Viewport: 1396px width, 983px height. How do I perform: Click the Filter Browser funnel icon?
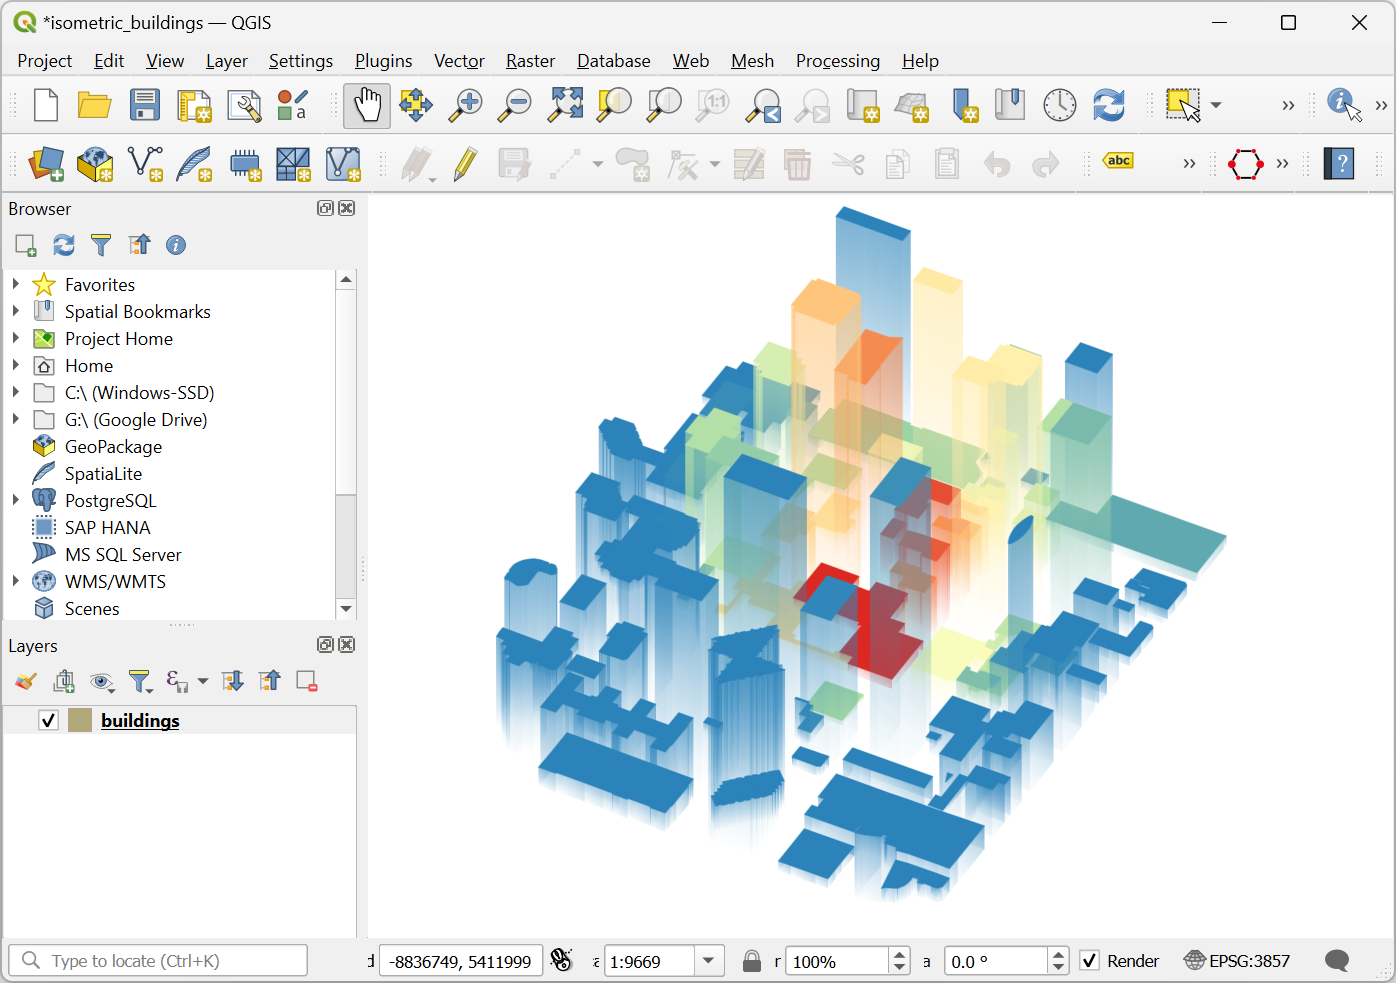pyautogui.click(x=101, y=245)
